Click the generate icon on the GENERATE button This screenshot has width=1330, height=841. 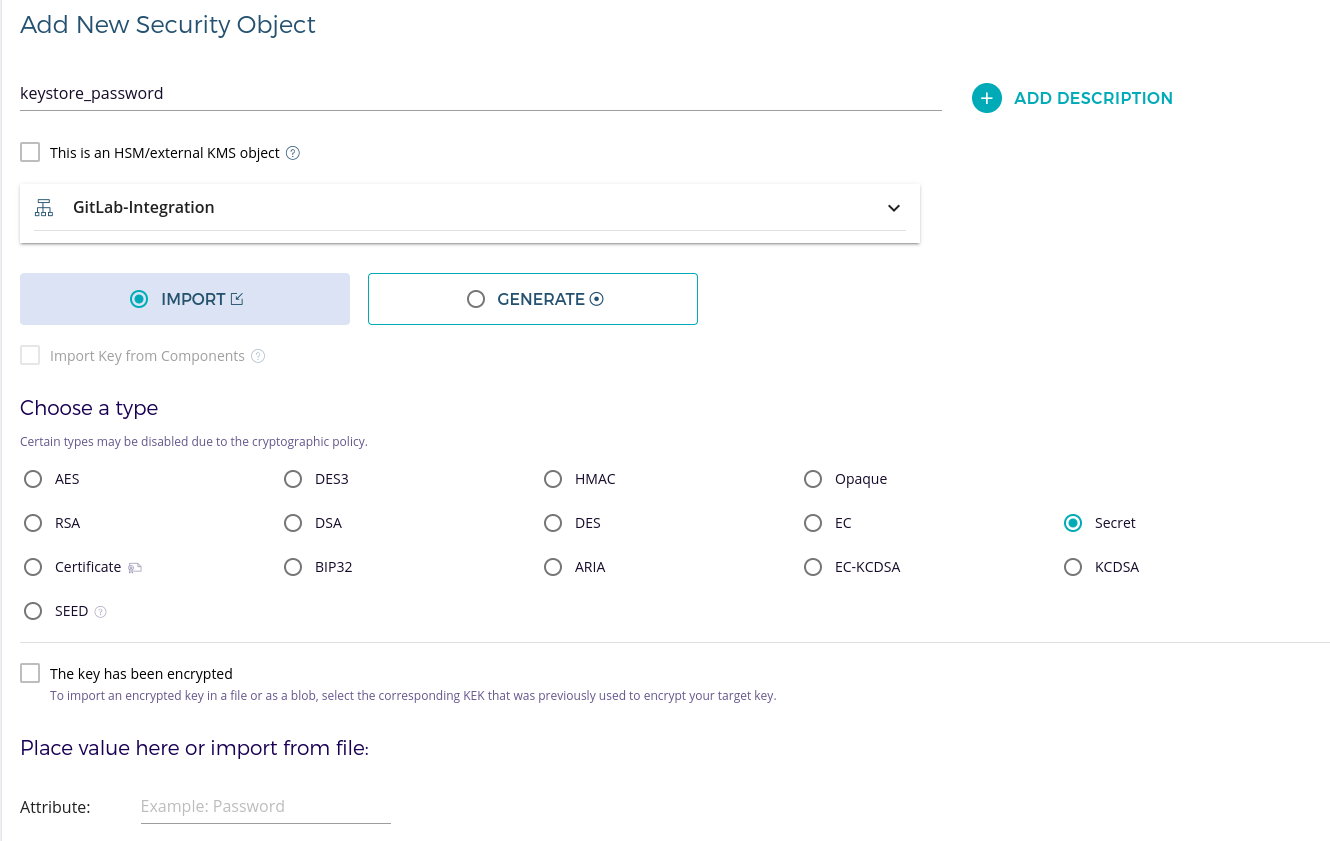pos(597,299)
